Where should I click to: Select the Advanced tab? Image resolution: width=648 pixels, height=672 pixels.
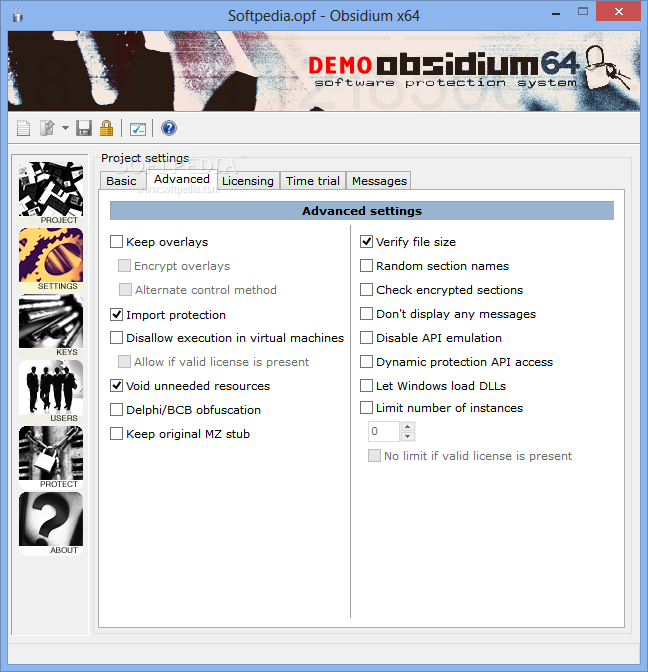point(182,179)
